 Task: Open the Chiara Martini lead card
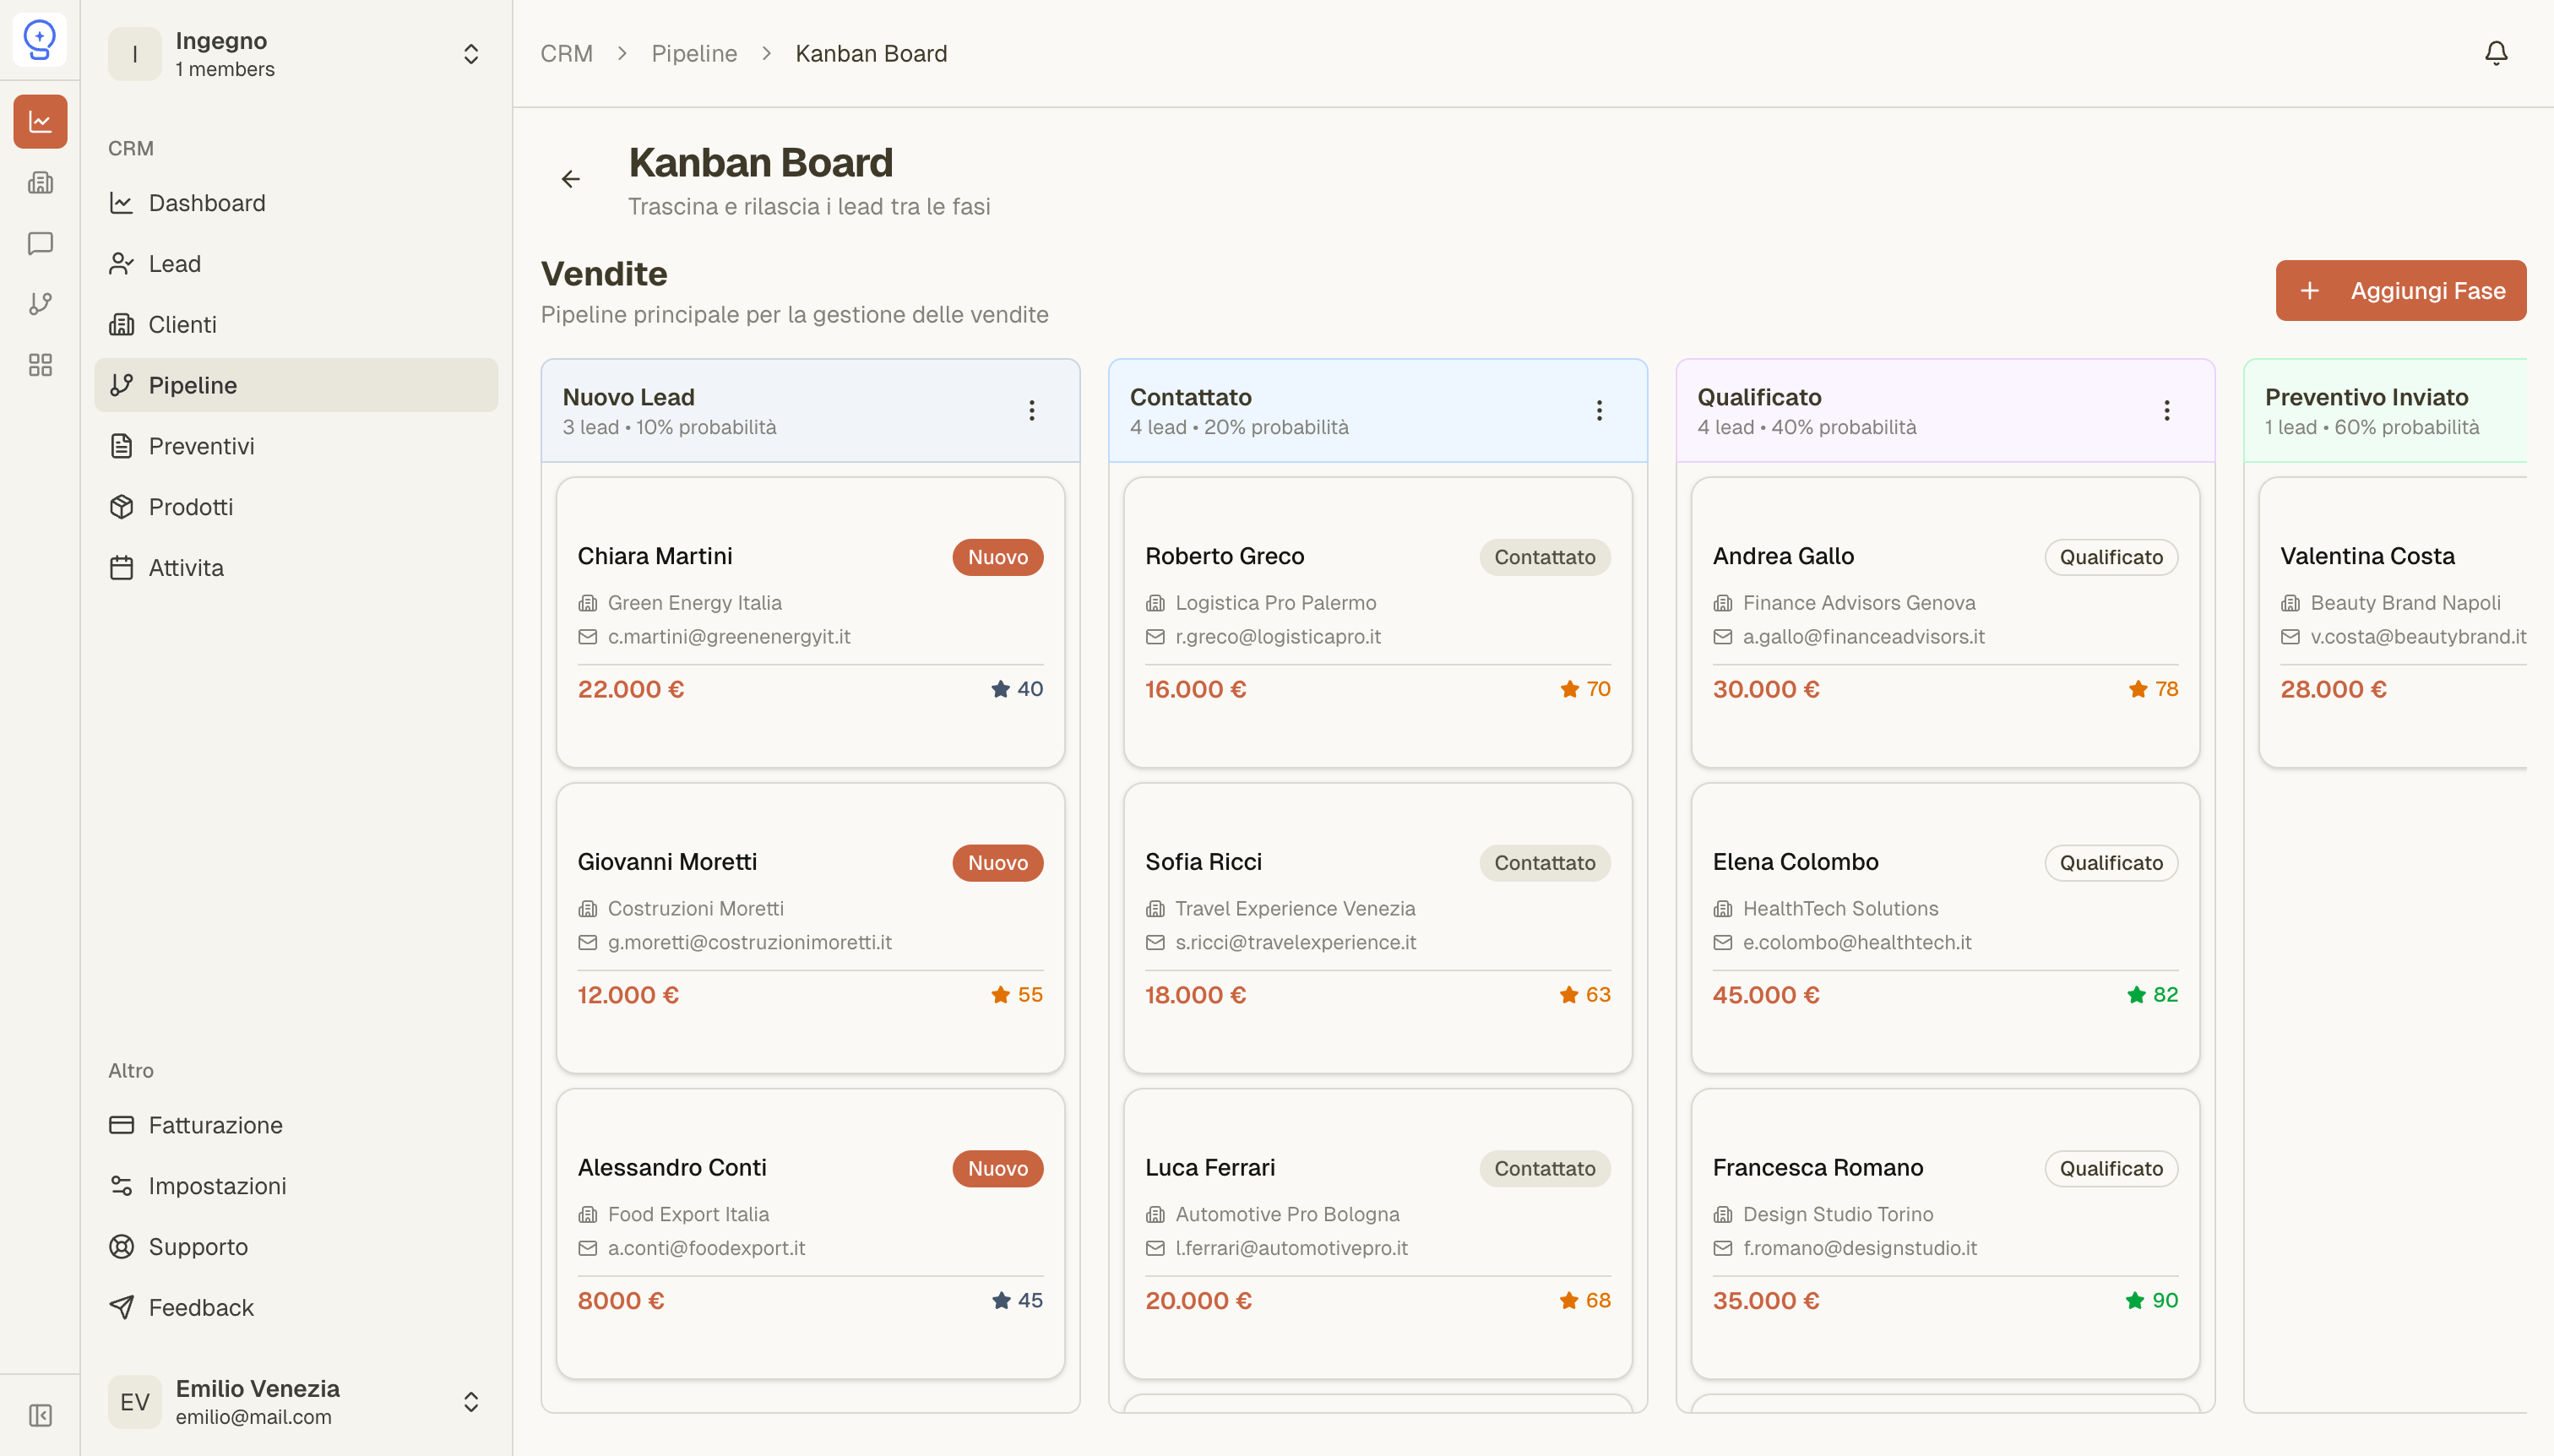tap(810, 622)
